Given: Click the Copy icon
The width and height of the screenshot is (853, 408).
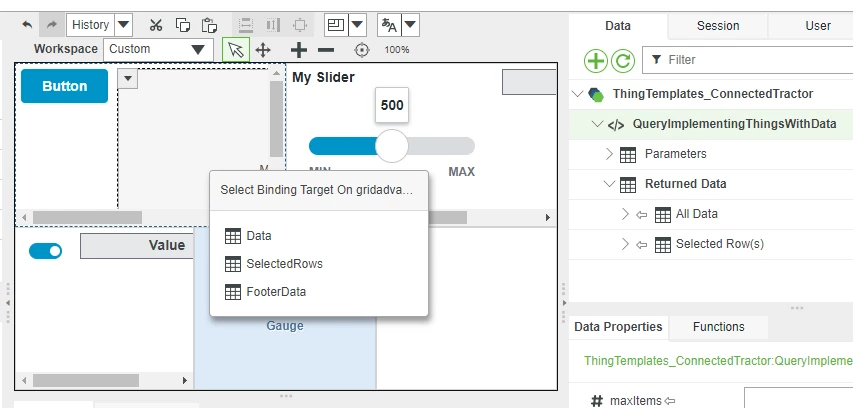Looking at the screenshot, I should tap(183, 25).
